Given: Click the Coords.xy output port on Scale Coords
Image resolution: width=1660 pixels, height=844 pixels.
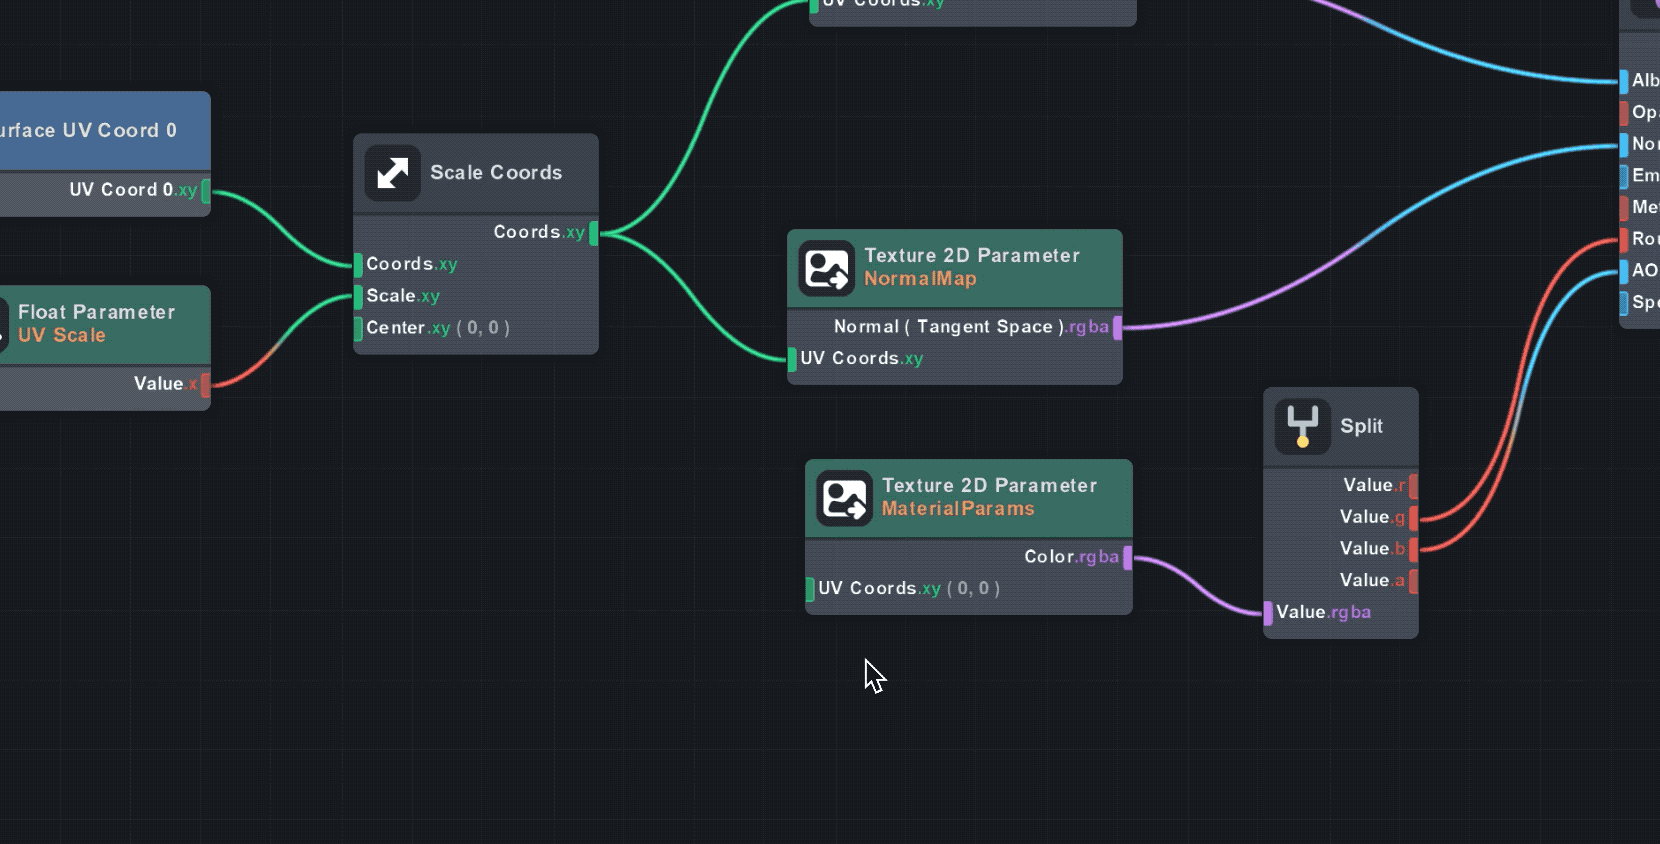Looking at the screenshot, I should tap(594, 233).
